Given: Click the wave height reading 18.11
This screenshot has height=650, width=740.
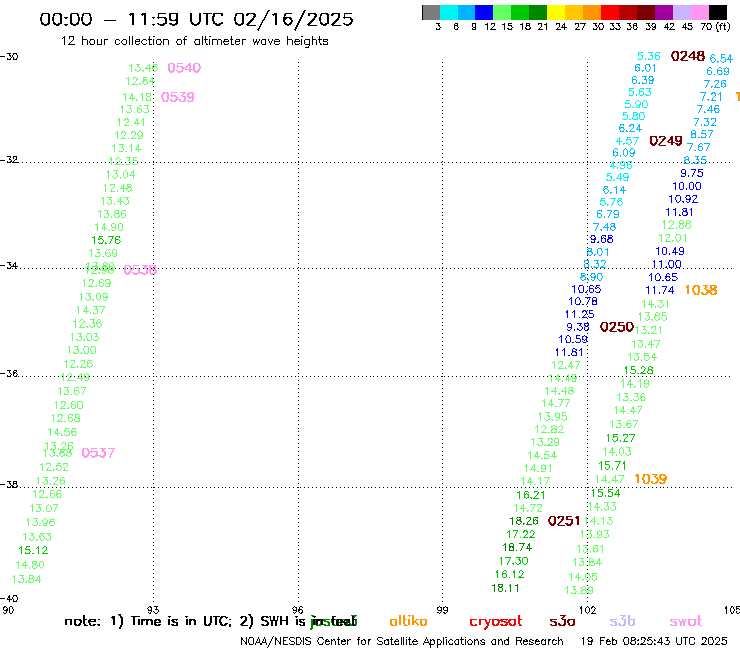Looking at the screenshot, I should (x=505, y=588).
